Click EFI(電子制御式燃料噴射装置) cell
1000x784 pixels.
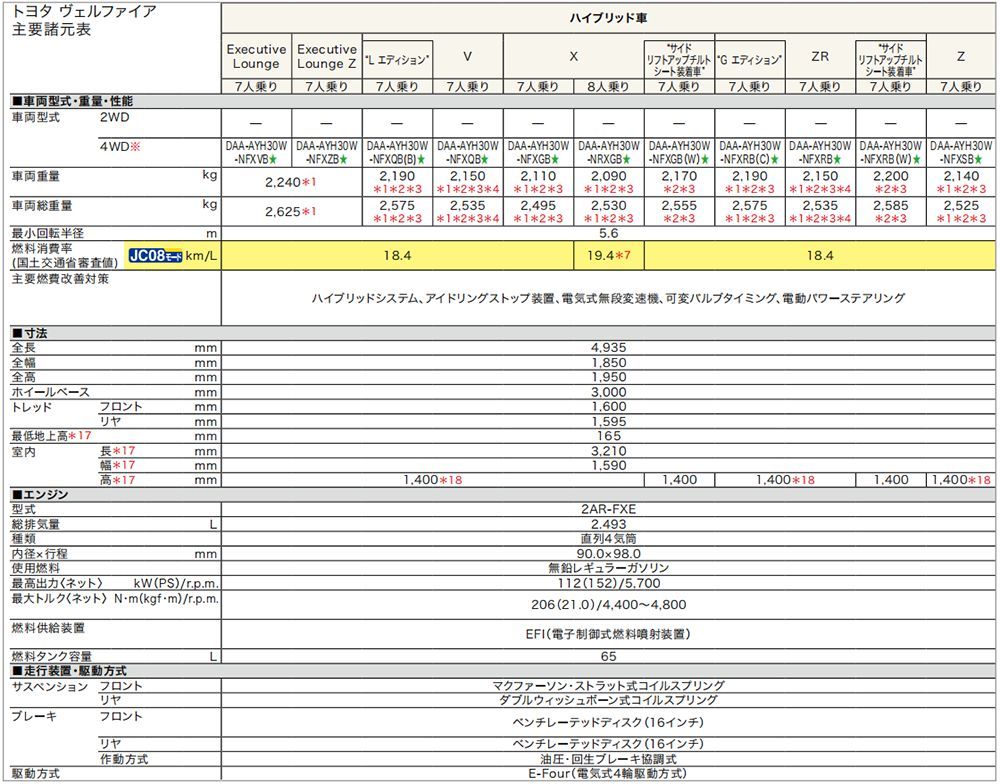(x=608, y=634)
